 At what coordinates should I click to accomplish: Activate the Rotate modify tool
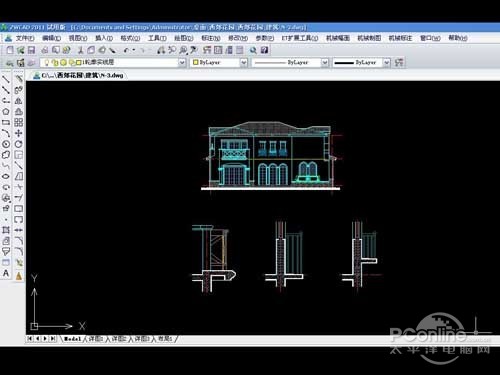[x=19, y=144]
